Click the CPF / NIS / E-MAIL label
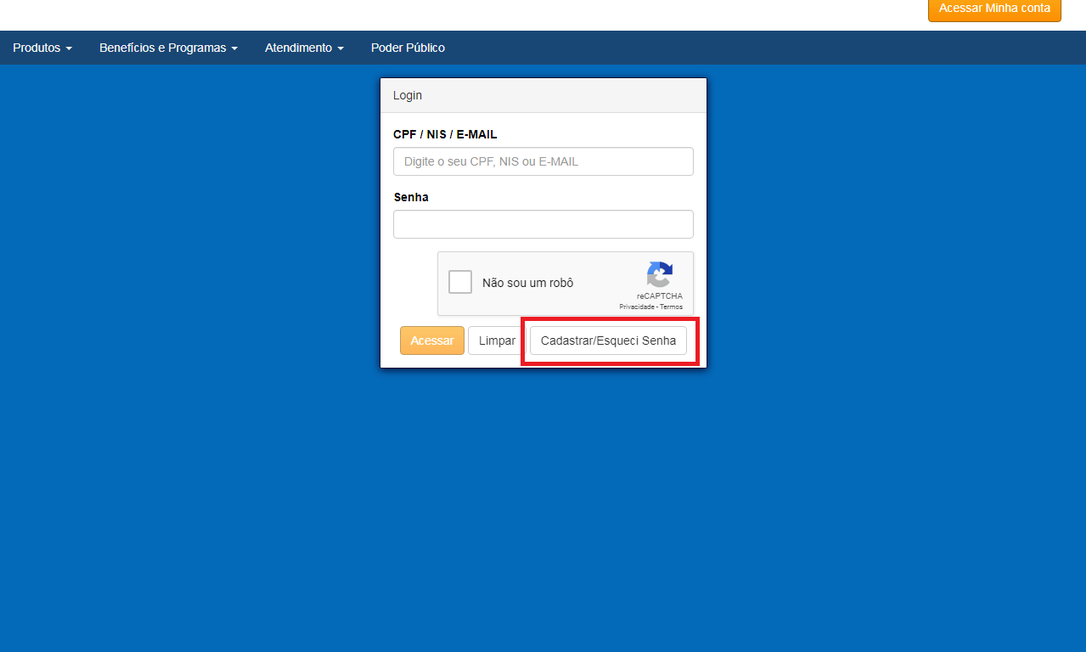This screenshot has height=652, width=1086. (445, 134)
